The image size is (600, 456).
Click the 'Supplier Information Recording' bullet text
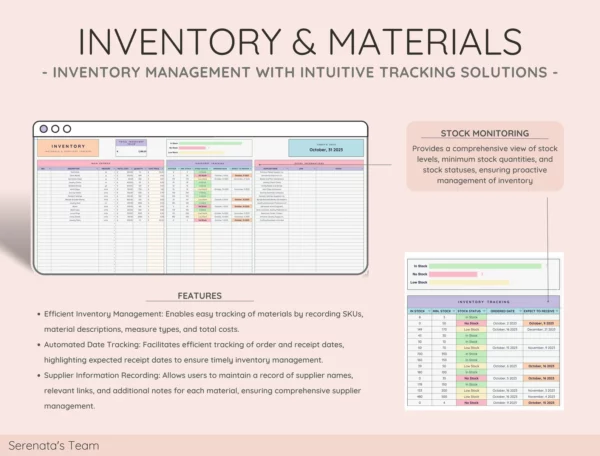[x=202, y=391]
